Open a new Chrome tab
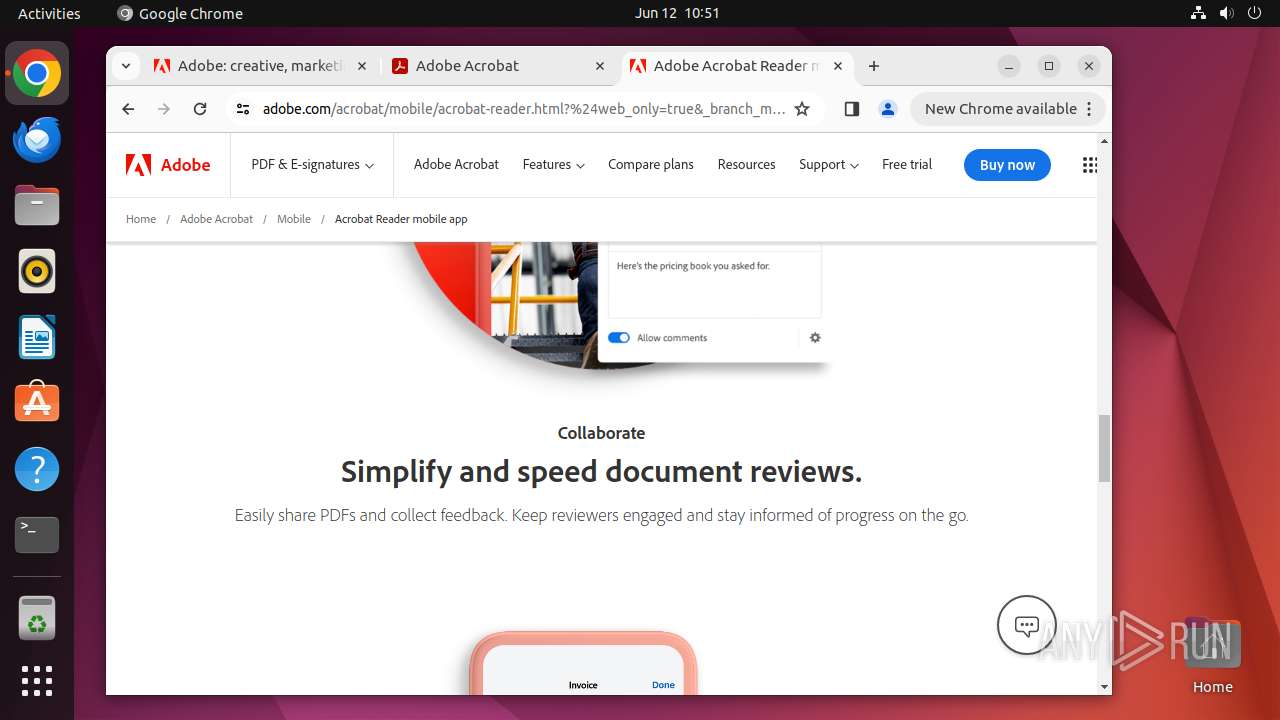This screenshot has width=1280, height=720. (874, 66)
